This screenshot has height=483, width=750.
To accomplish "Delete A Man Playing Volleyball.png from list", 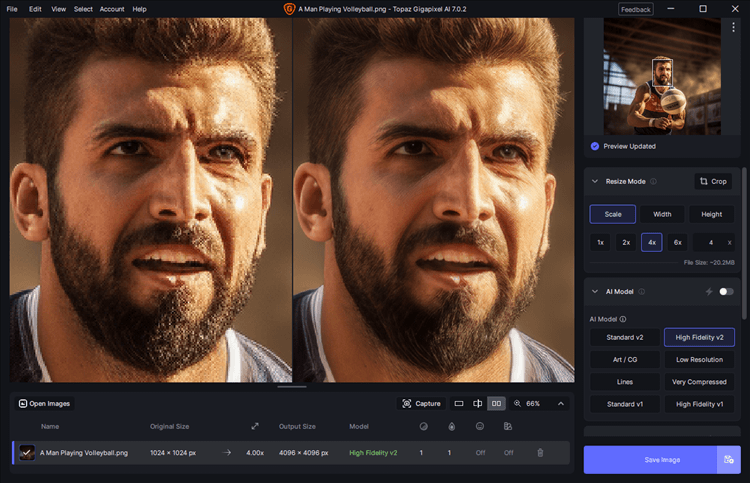I will [541, 453].
